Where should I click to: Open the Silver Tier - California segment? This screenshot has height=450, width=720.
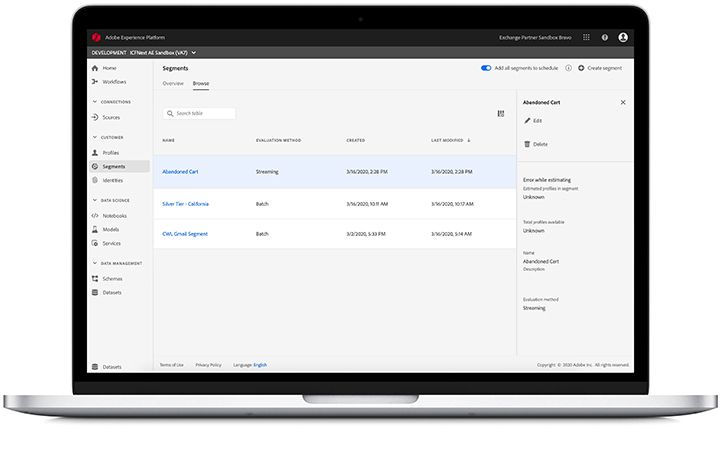click(185, 203)
